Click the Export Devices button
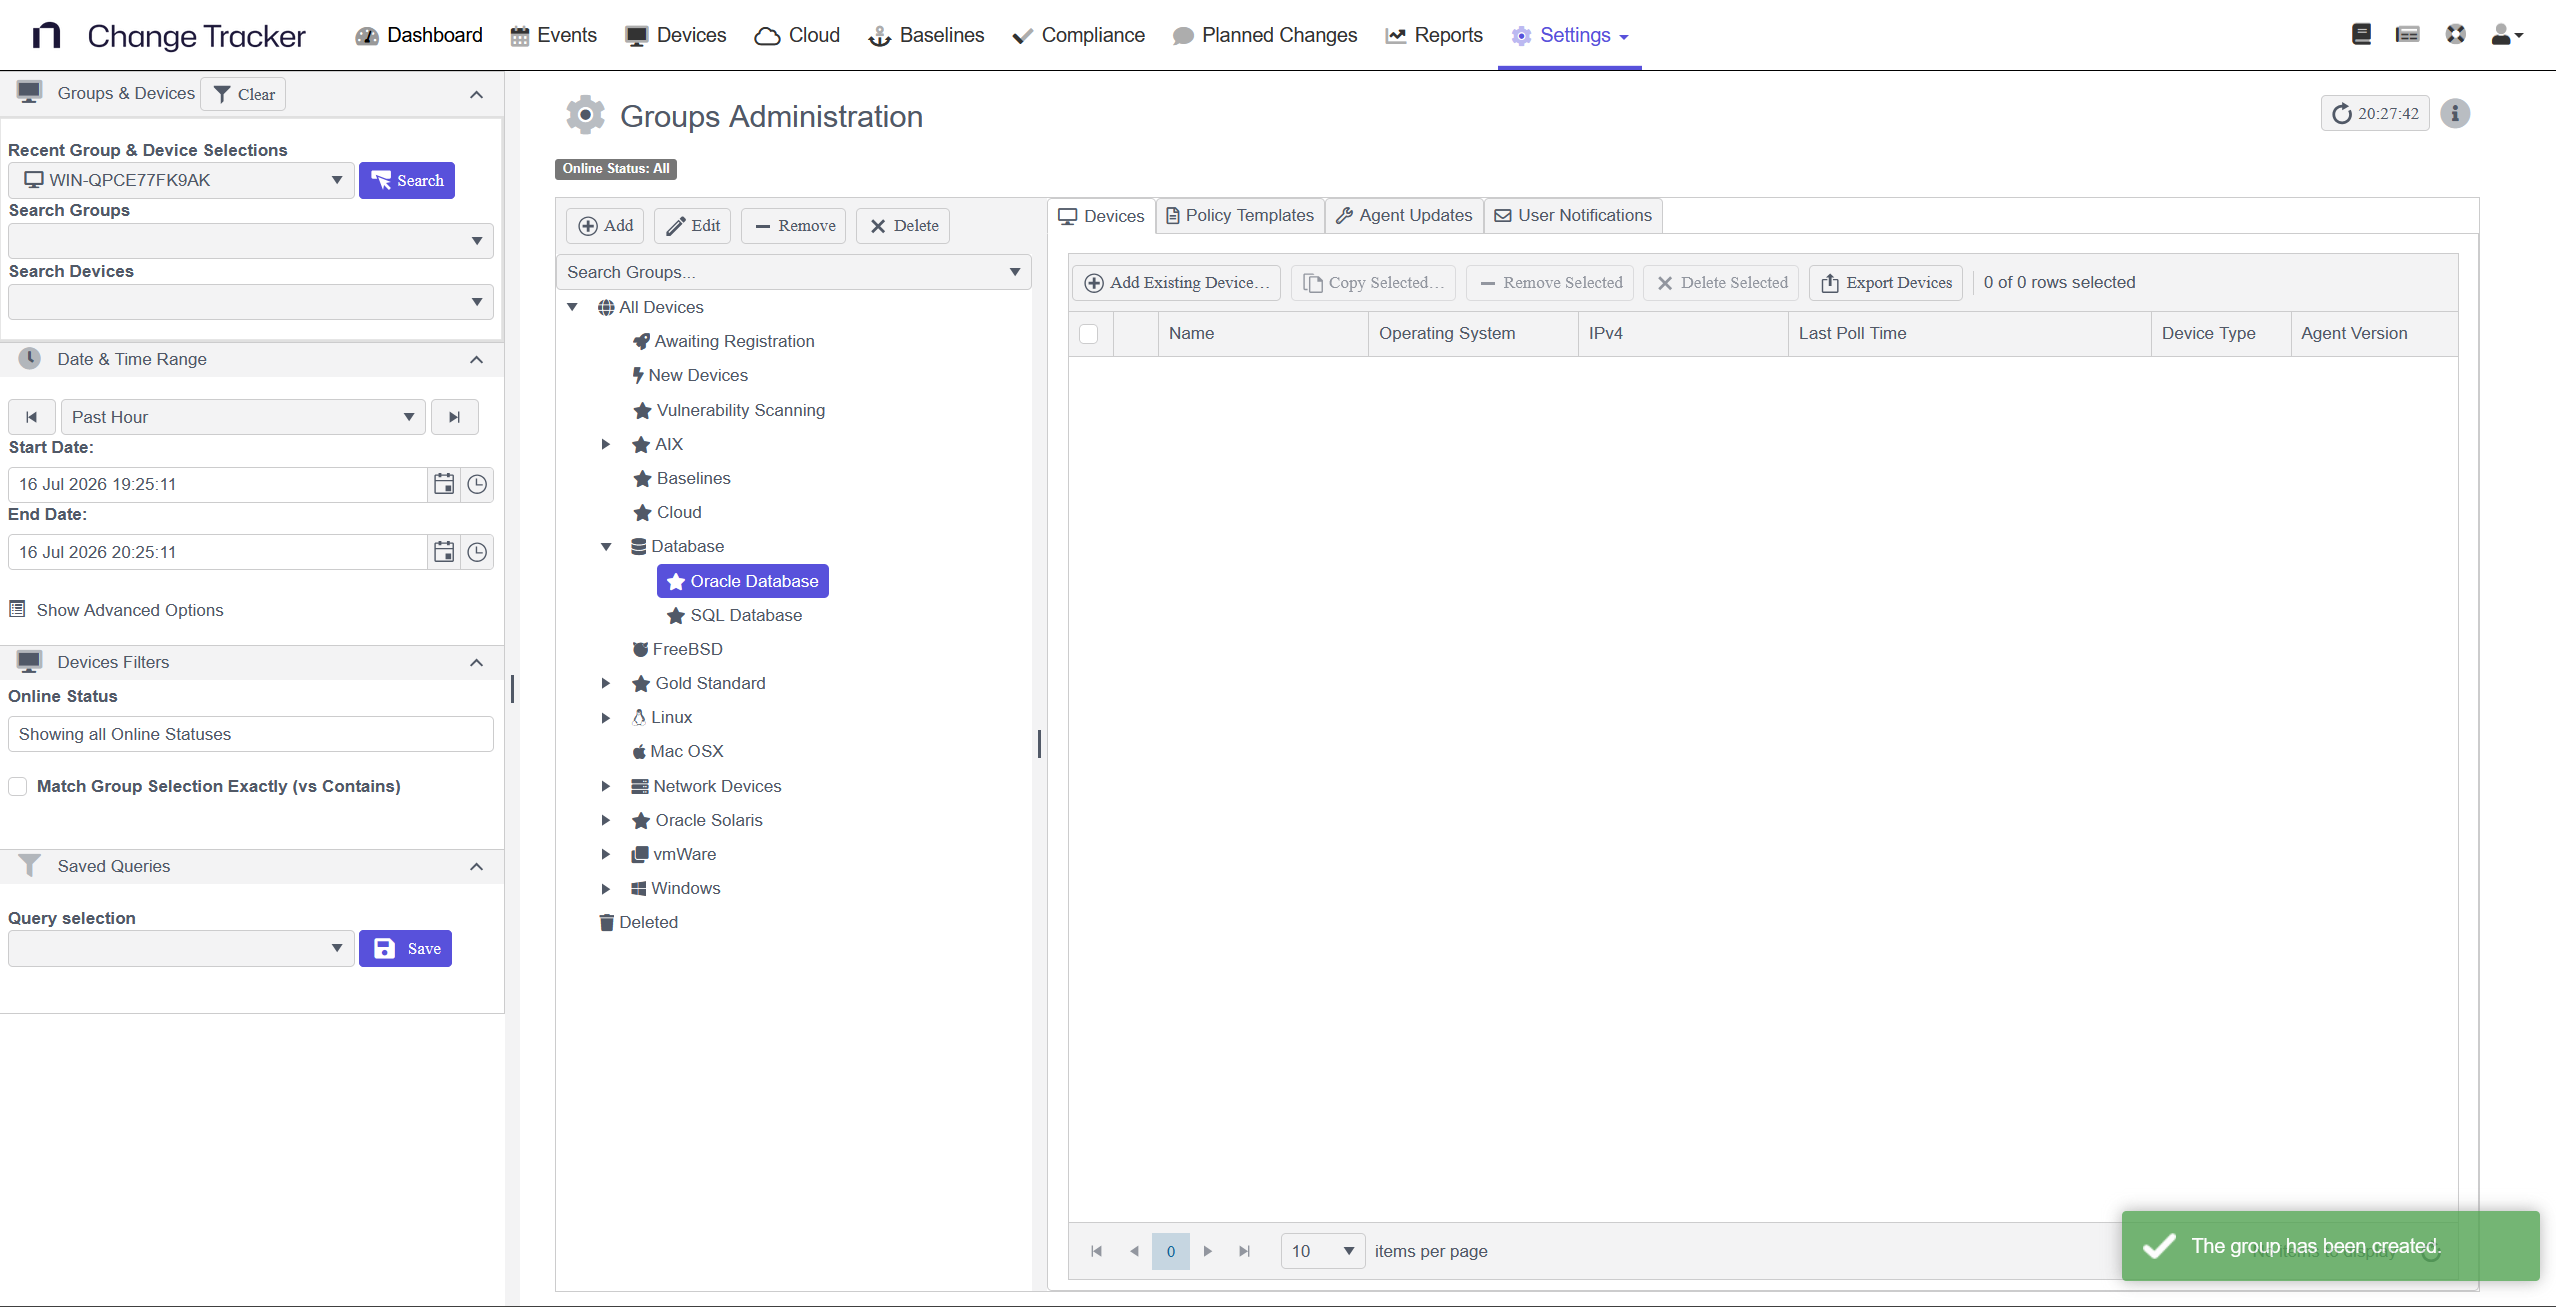 (1887, 283)
